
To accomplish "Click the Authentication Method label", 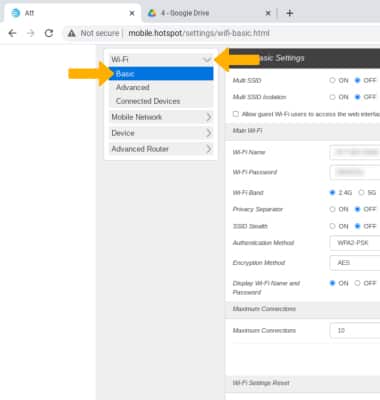I will click(263, 243).
